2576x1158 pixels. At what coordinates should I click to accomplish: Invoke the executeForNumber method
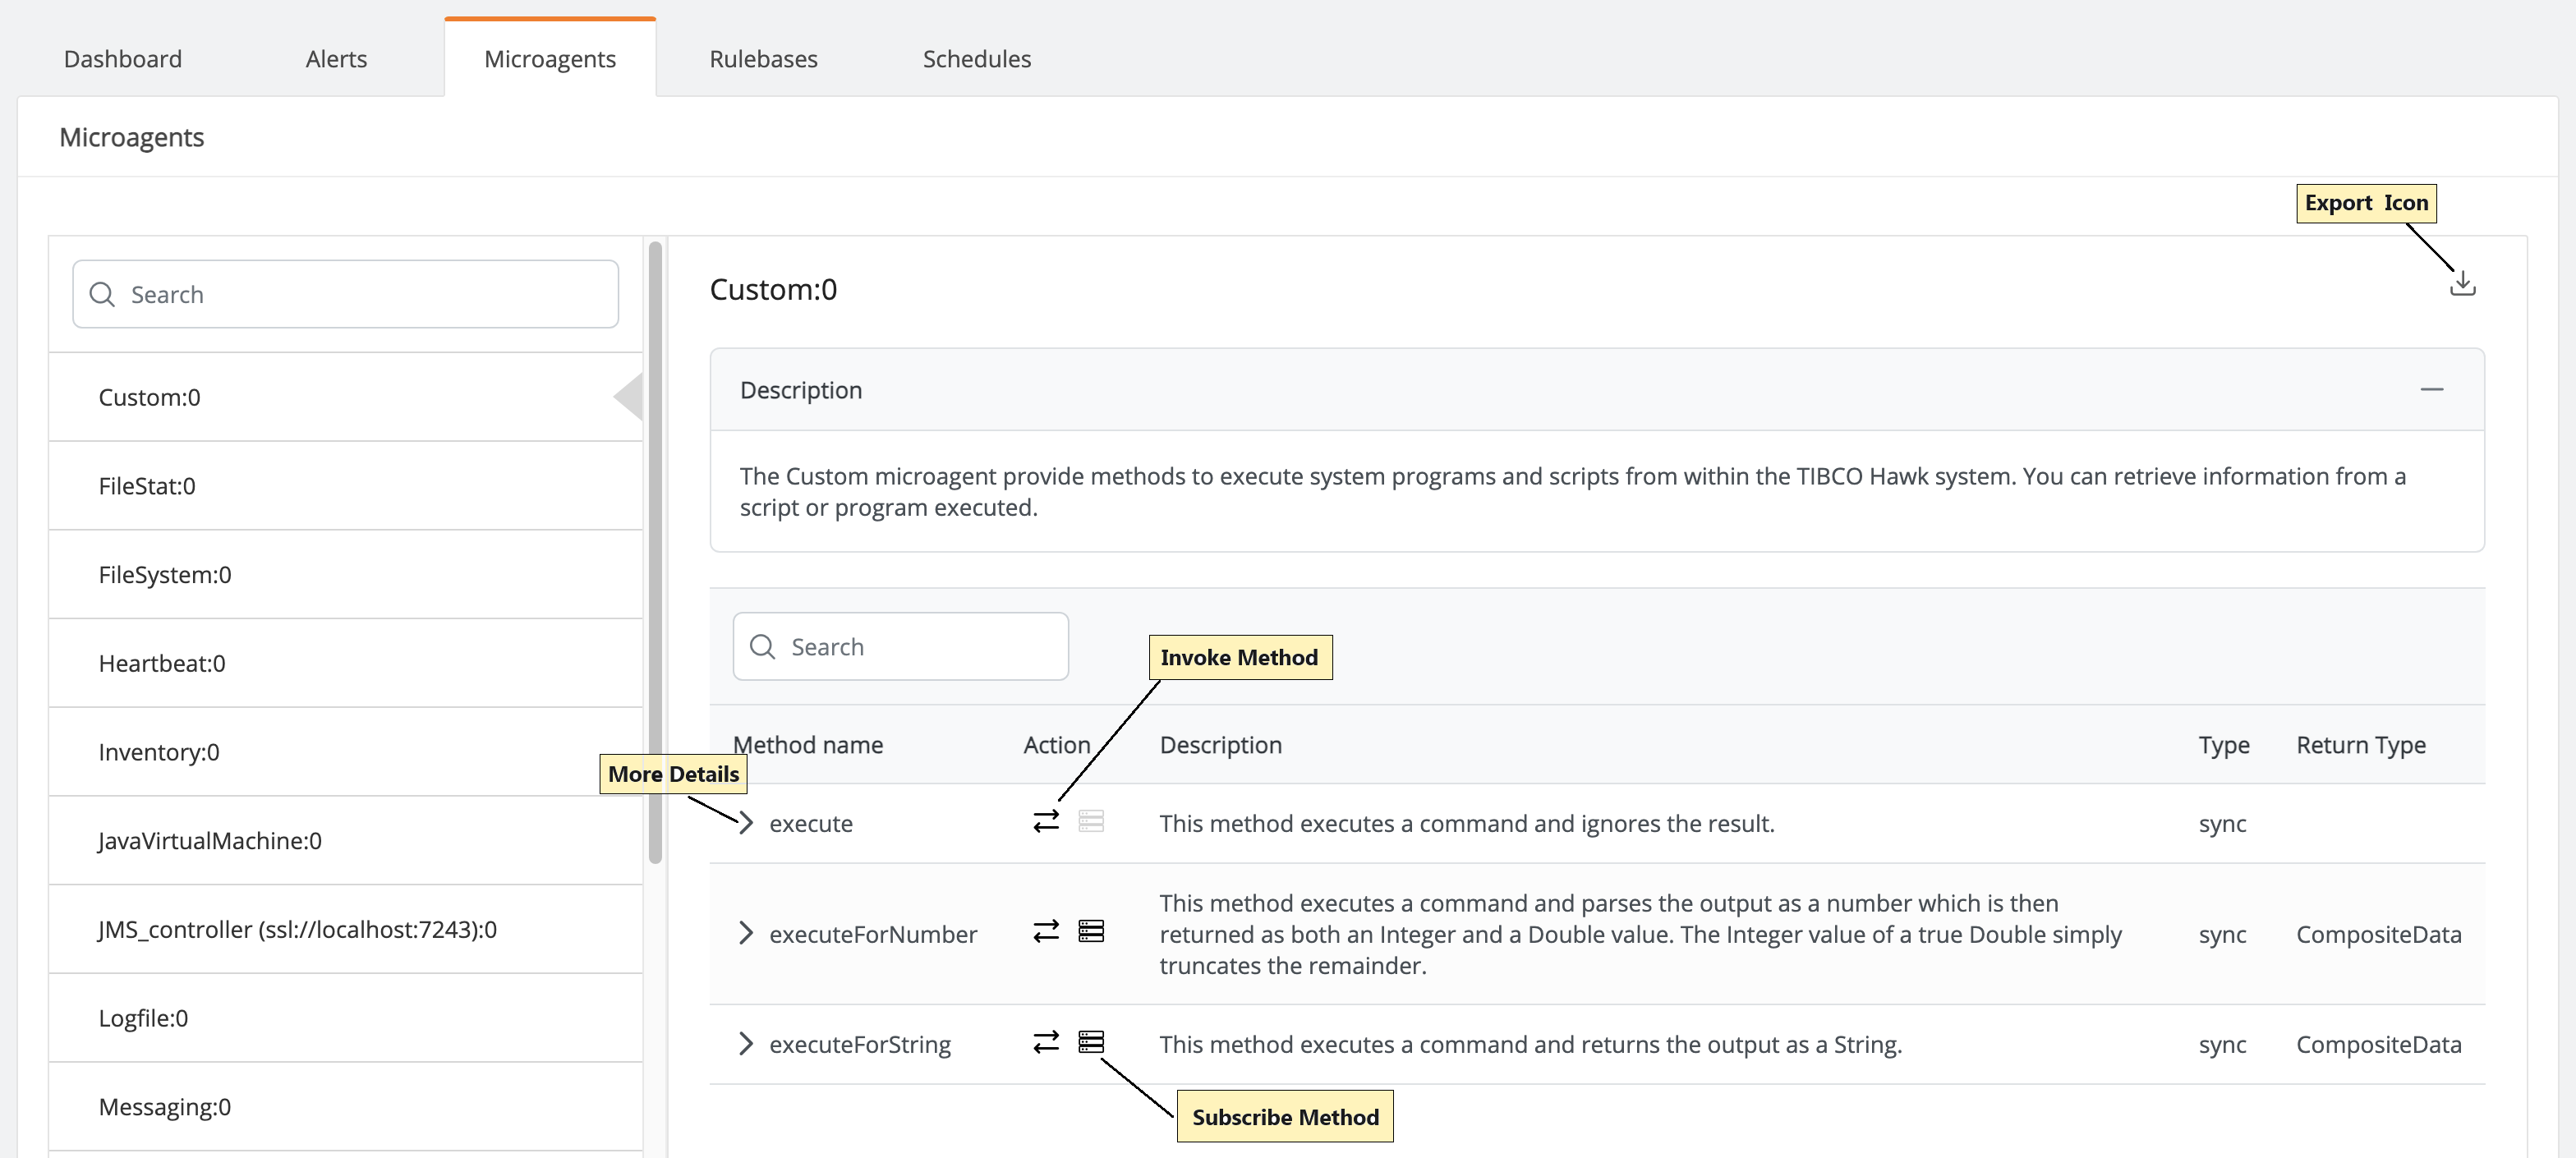pyautogui.click(x=1045, y=932)
